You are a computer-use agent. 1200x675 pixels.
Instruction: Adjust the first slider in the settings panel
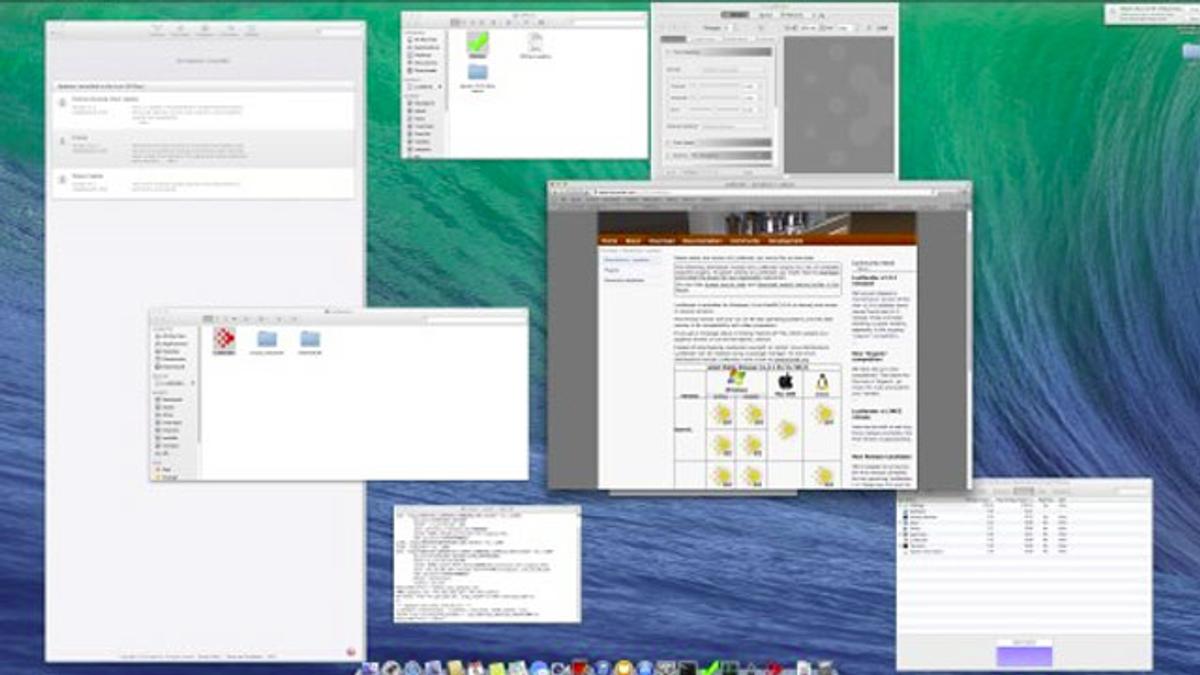coord(716,87)
